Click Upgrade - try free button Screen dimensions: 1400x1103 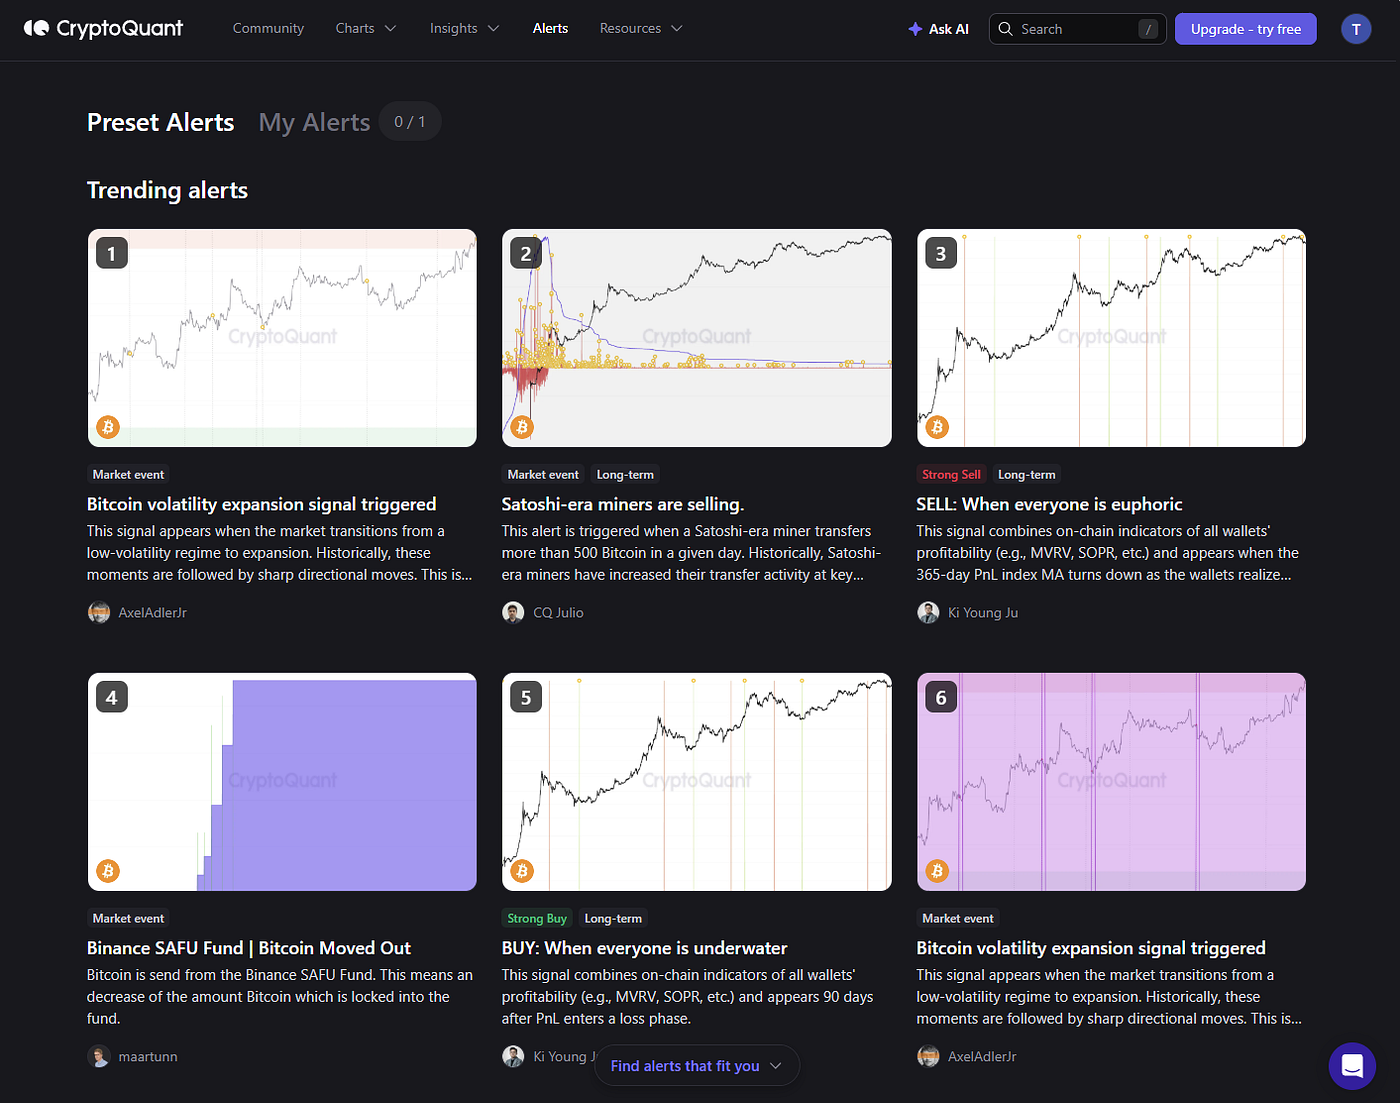point(1246,29)
